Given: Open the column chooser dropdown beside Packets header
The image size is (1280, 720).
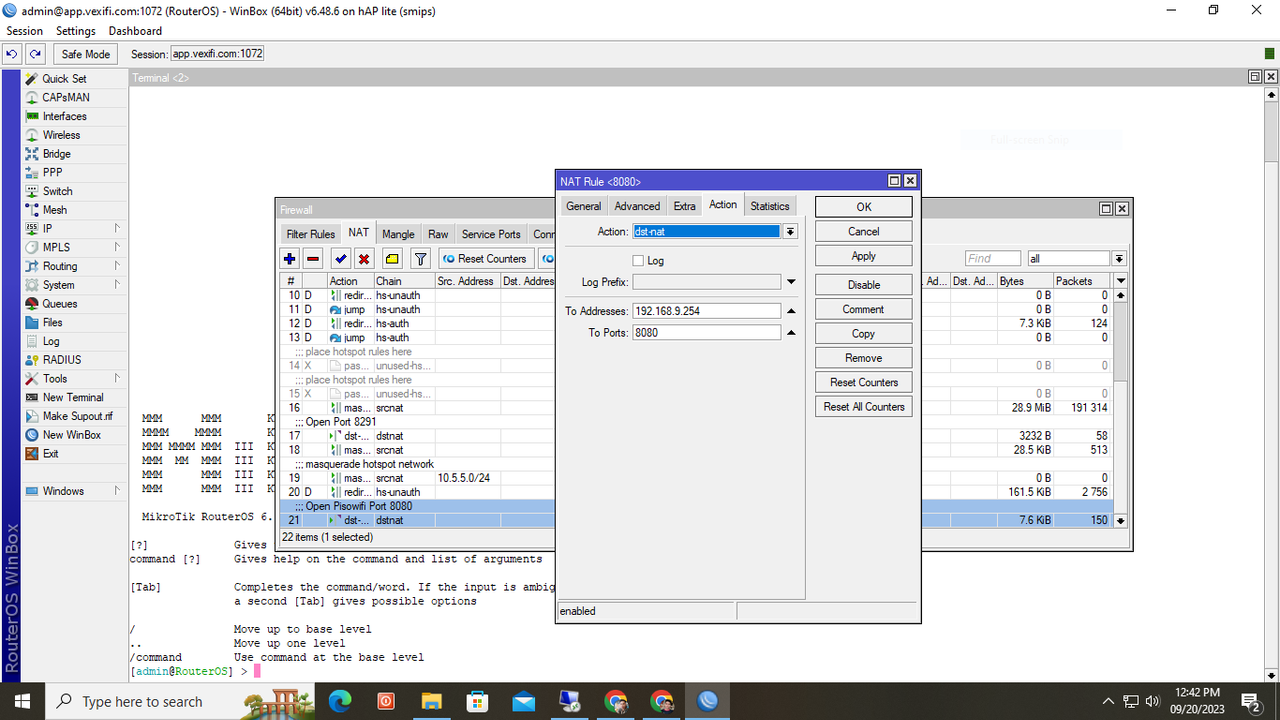Looking at the screenshot, I should click(x=1120, y=281).
